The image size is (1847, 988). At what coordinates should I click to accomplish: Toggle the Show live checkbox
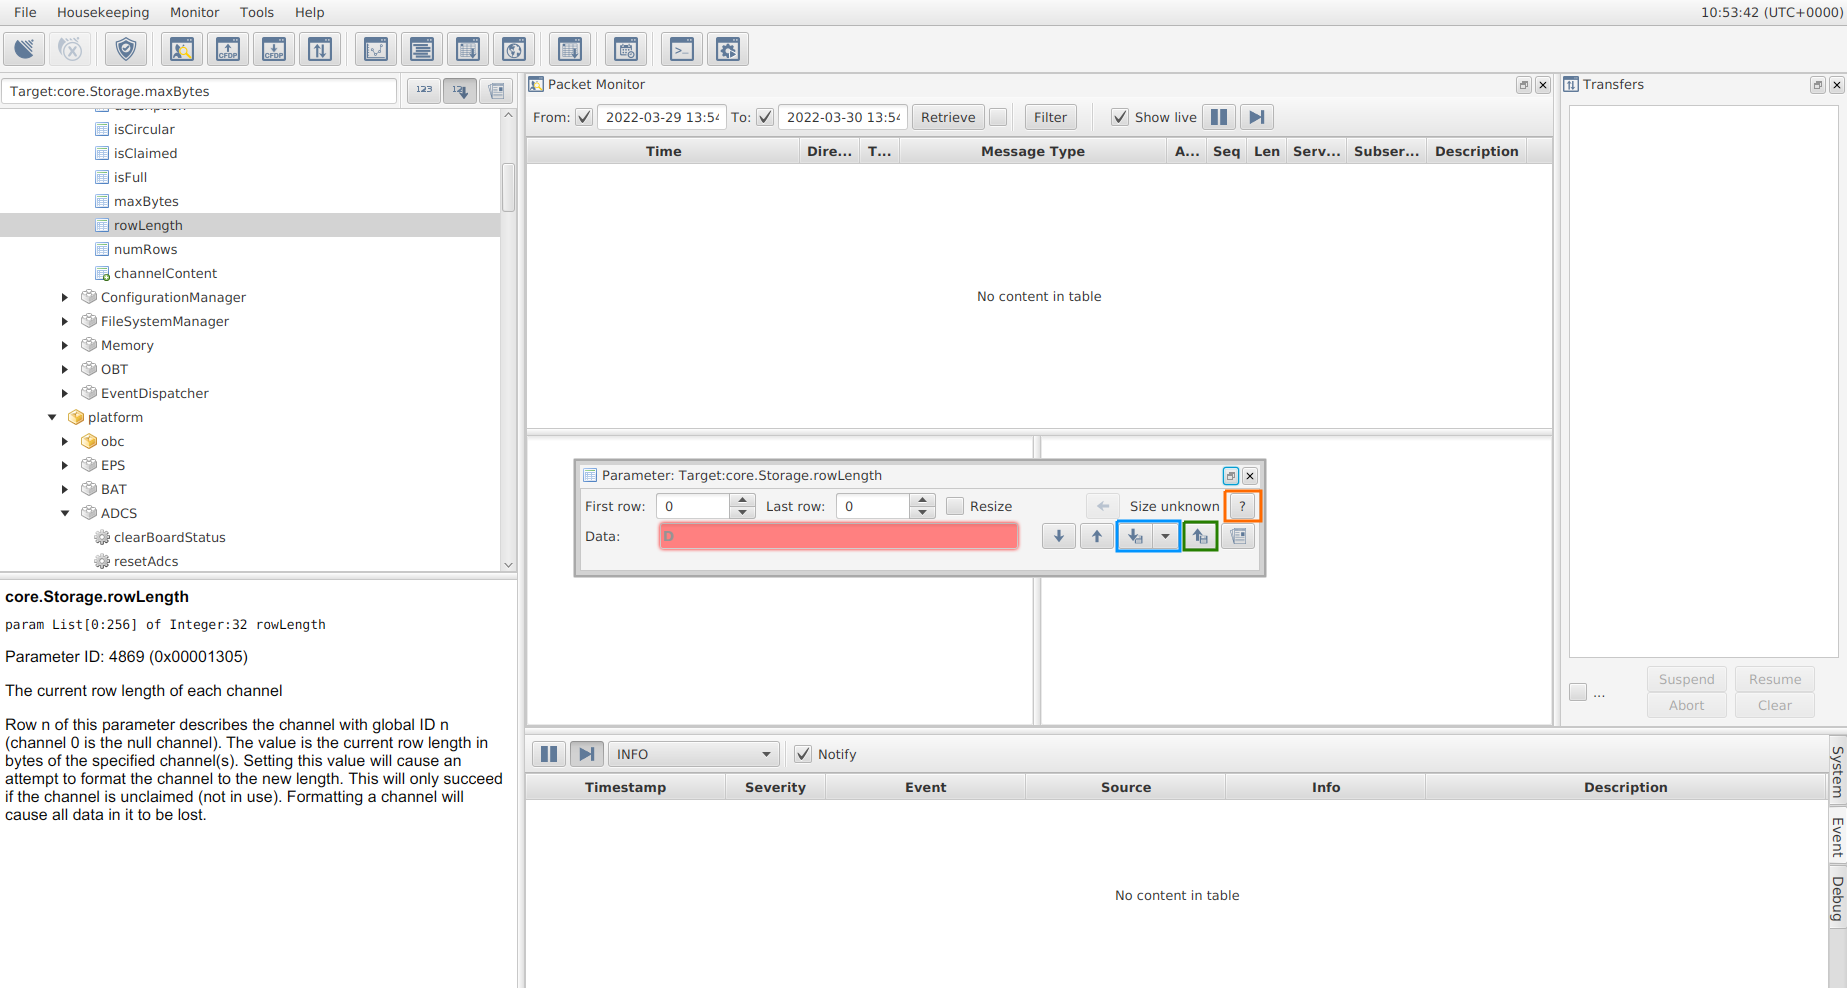(1120, 117)
